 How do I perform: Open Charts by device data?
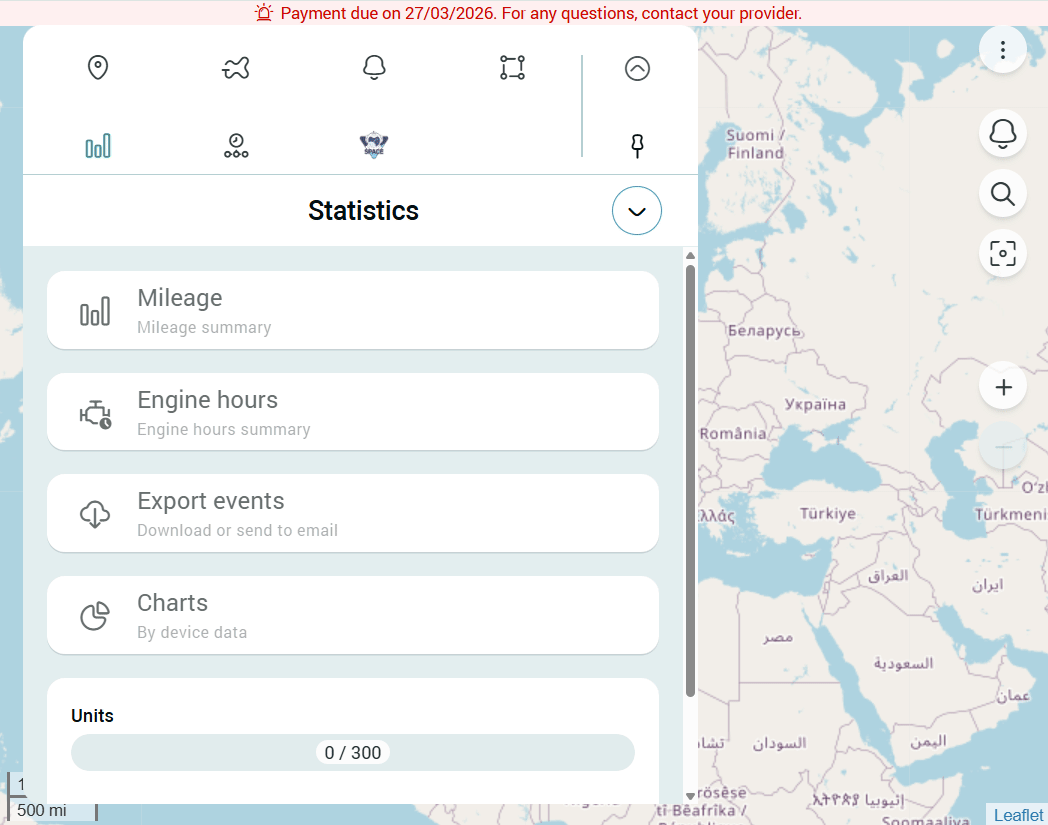(353, 615)
